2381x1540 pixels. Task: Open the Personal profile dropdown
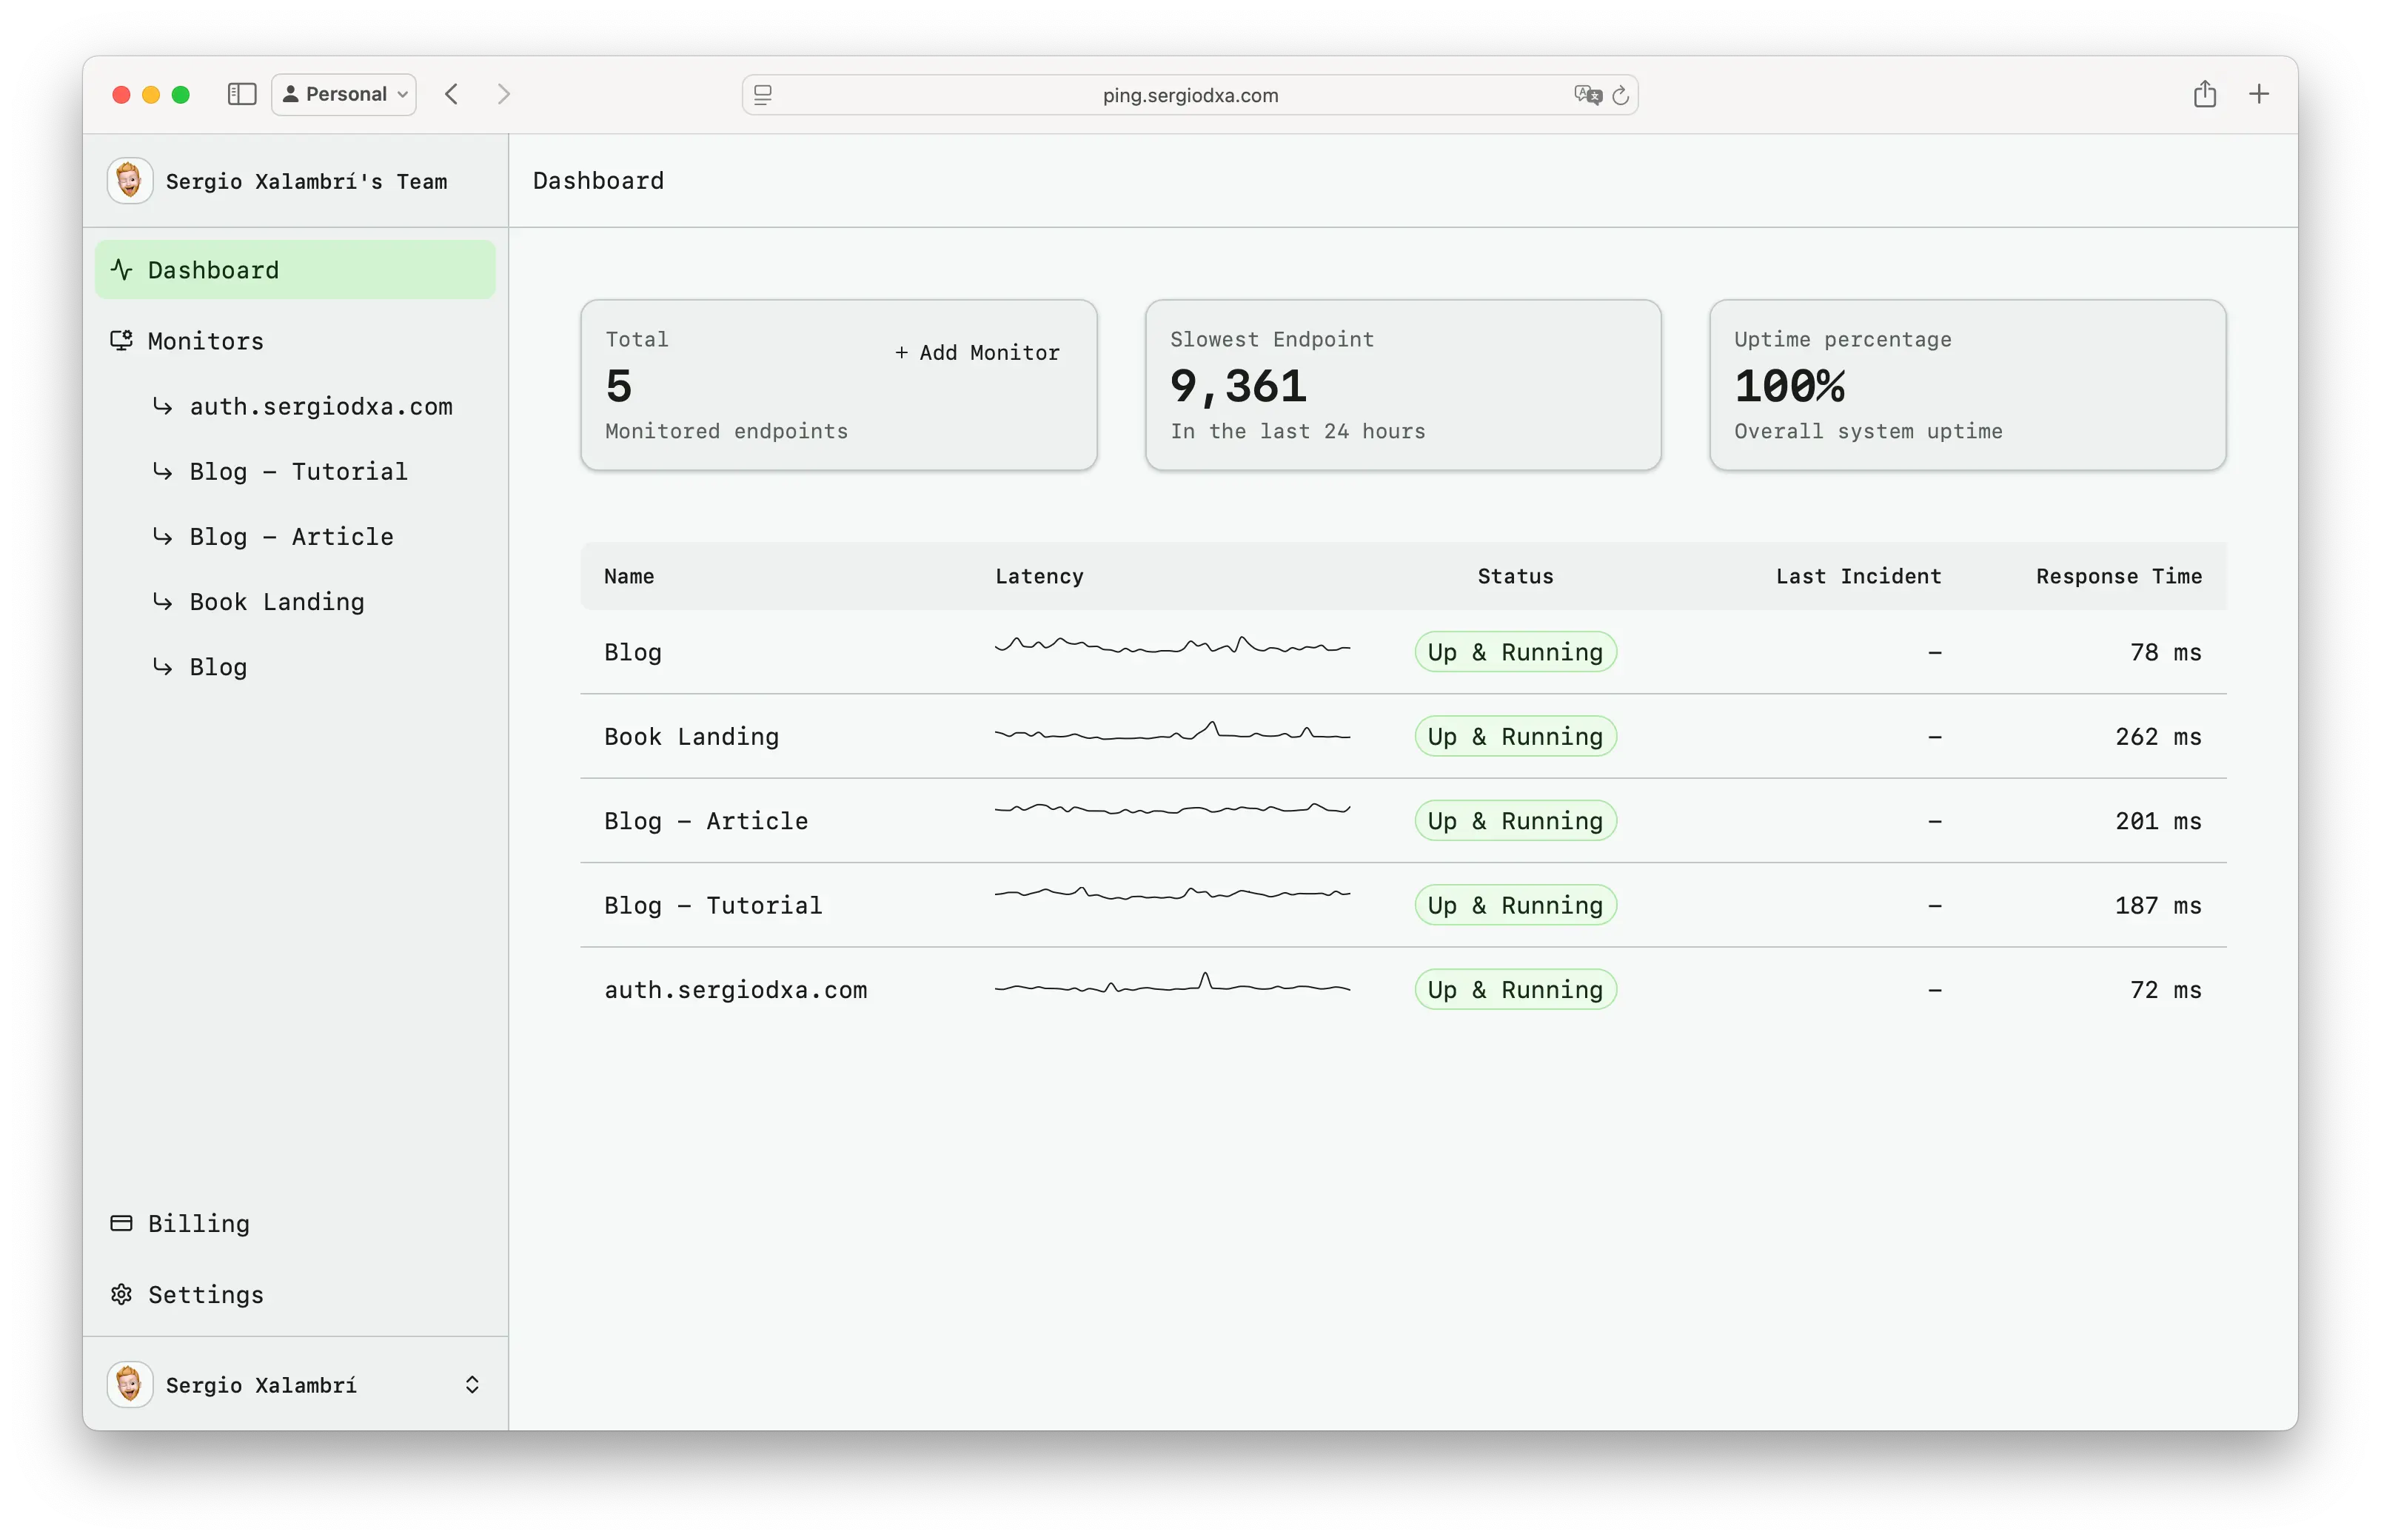pyautogui.click(x=345, y=94)
